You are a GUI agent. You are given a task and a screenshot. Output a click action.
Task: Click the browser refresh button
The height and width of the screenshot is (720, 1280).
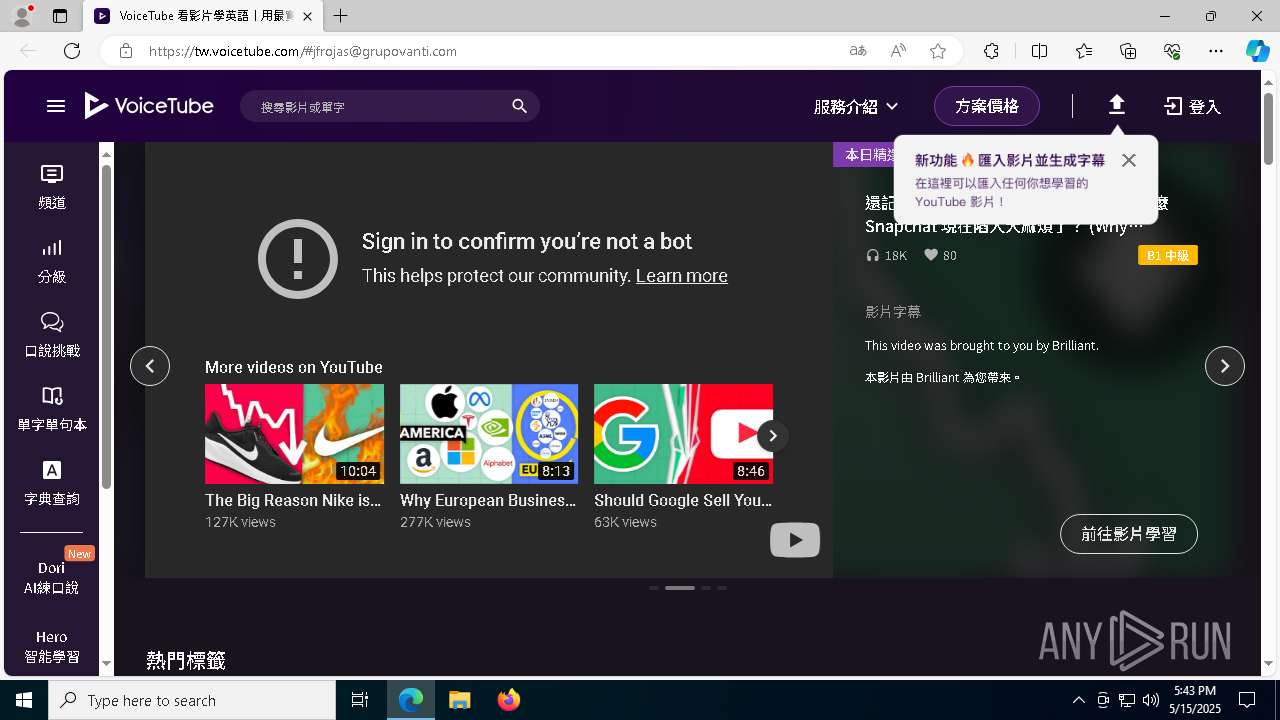[72, 51]
